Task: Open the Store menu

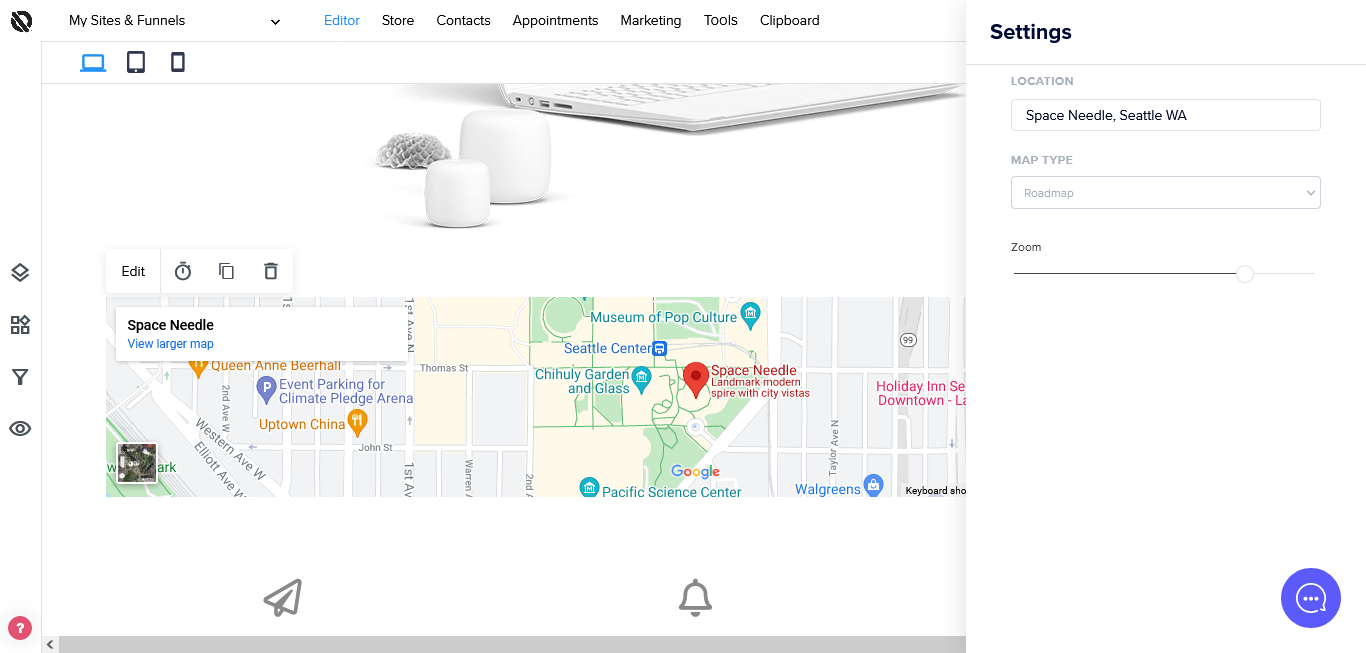Action: tap(398, 20)
